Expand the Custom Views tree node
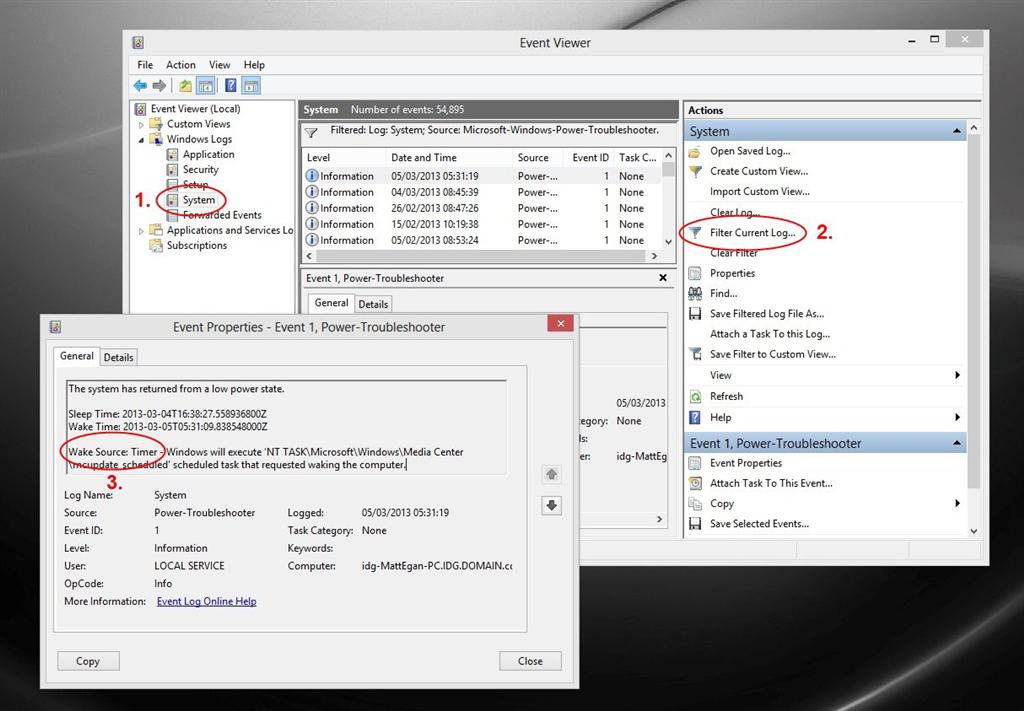 (141, 124)
